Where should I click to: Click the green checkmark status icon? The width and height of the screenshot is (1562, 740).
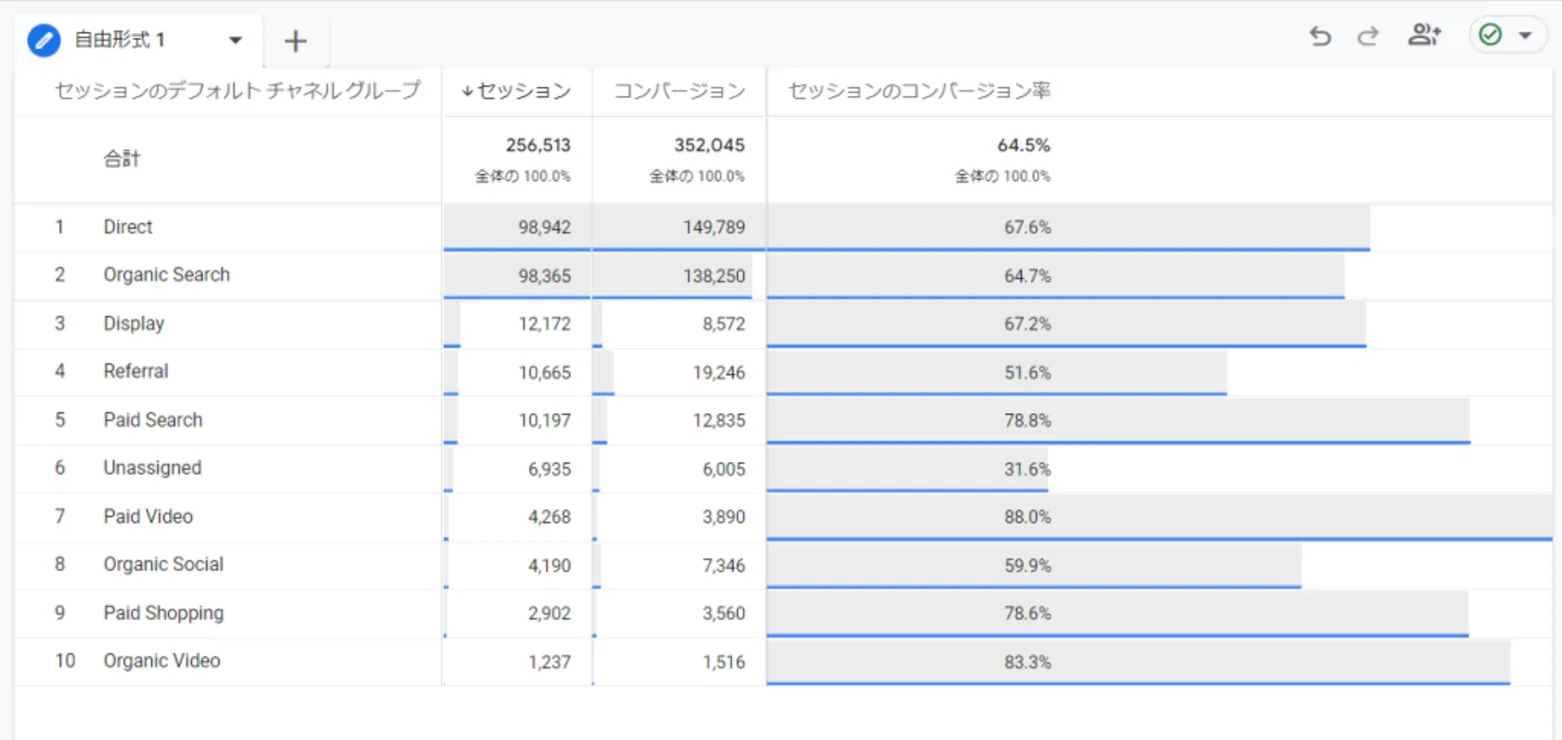coord(1490,36)
